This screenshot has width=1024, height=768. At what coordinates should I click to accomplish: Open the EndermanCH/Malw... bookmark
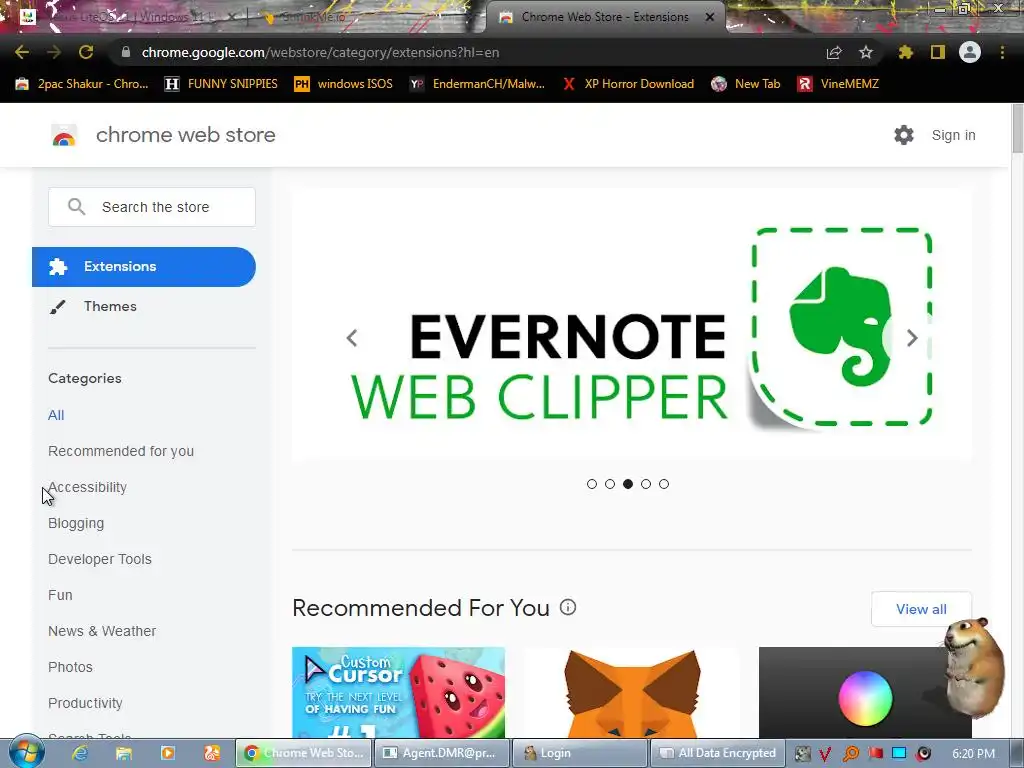point(477,84)
